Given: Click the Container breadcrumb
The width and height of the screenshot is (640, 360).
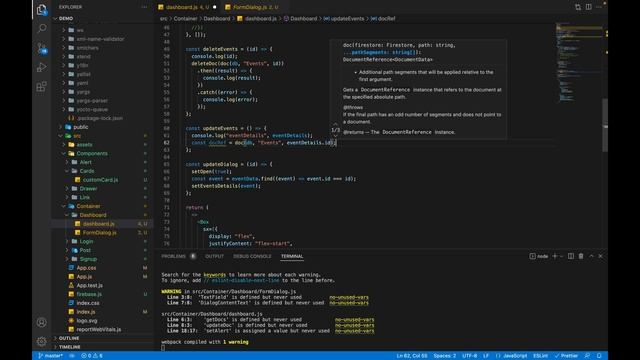Looking at the screenshot, I should [185, 18].
